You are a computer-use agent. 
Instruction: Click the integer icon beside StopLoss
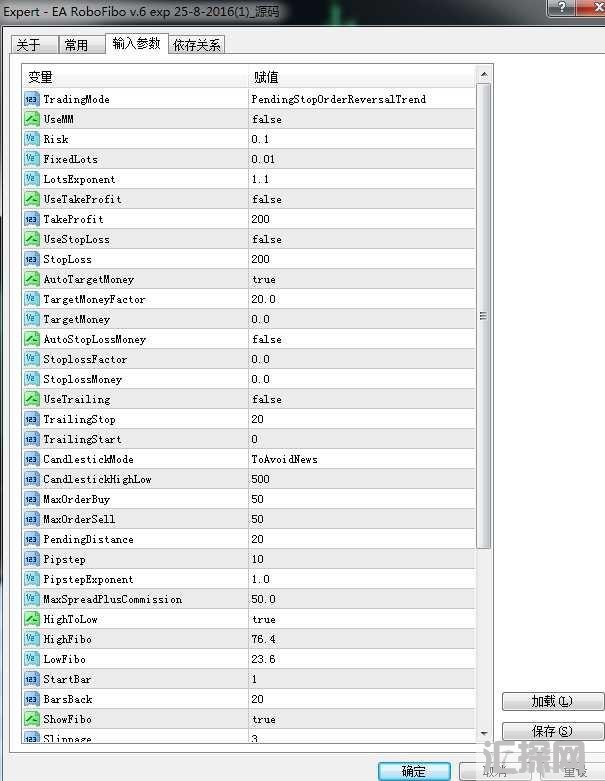(31, 259)
